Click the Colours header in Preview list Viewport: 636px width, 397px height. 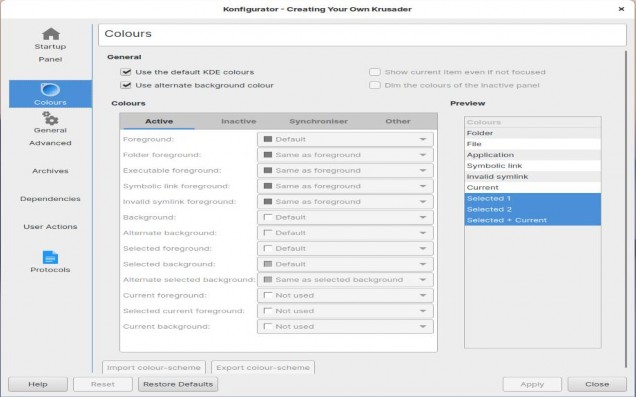coord(533,122)
